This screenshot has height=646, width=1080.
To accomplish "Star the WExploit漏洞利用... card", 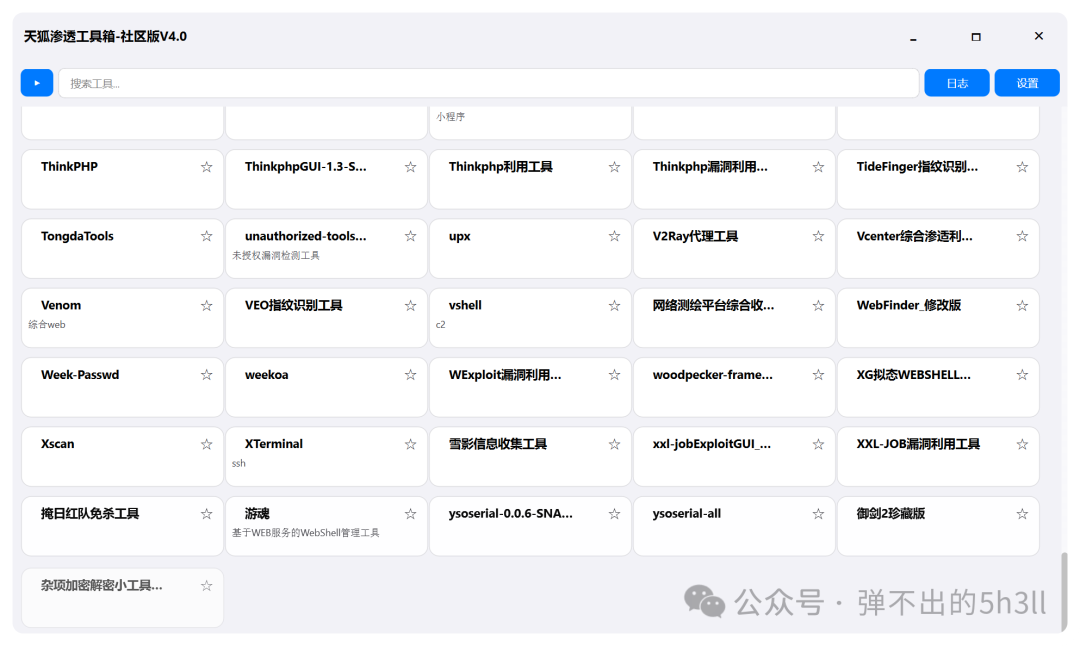I will 614,375.
